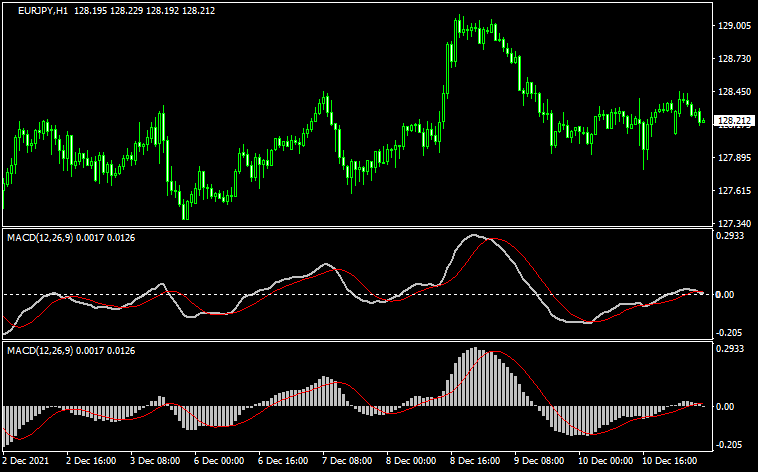Select the 9 Dec 08:00 time axis label
Screen dimensions: 758x472
[x=539, y=461]
